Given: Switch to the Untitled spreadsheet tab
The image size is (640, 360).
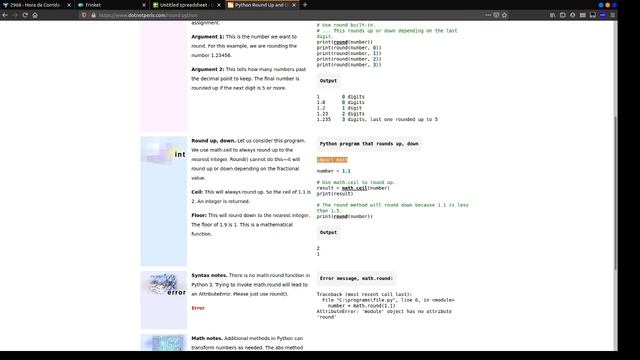Looking at the screenshot, I should 186,5.
